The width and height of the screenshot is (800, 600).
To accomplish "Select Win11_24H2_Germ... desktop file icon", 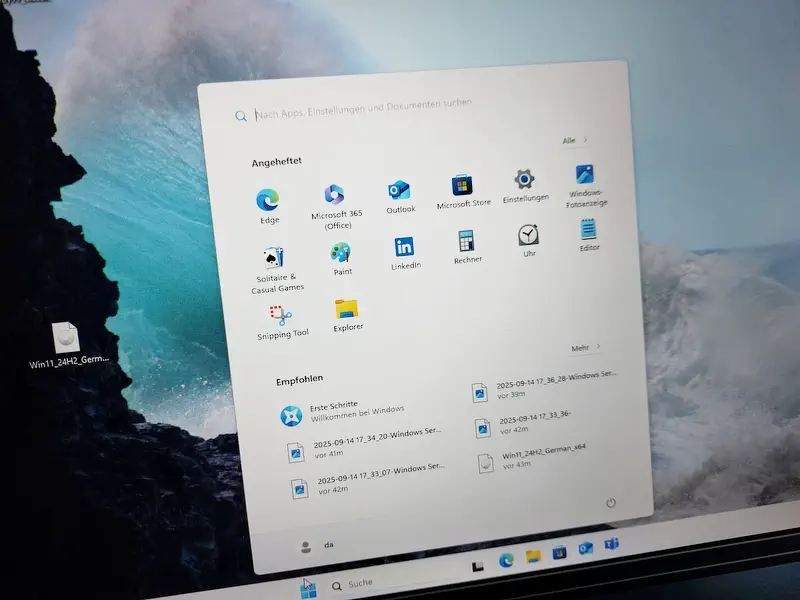I will [x=68, y=345].
